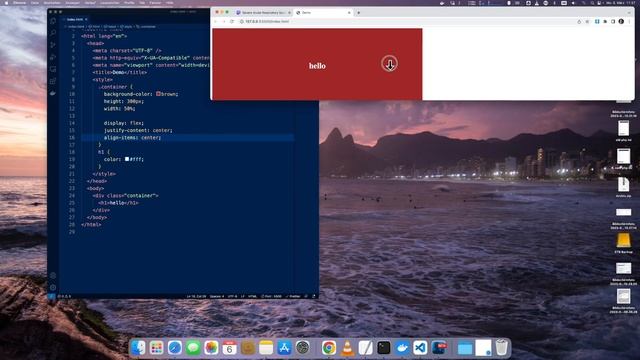Open Remote Explorer in VS Code sidebar
This screenshot has width=640, height=360.
pos(53,69)
